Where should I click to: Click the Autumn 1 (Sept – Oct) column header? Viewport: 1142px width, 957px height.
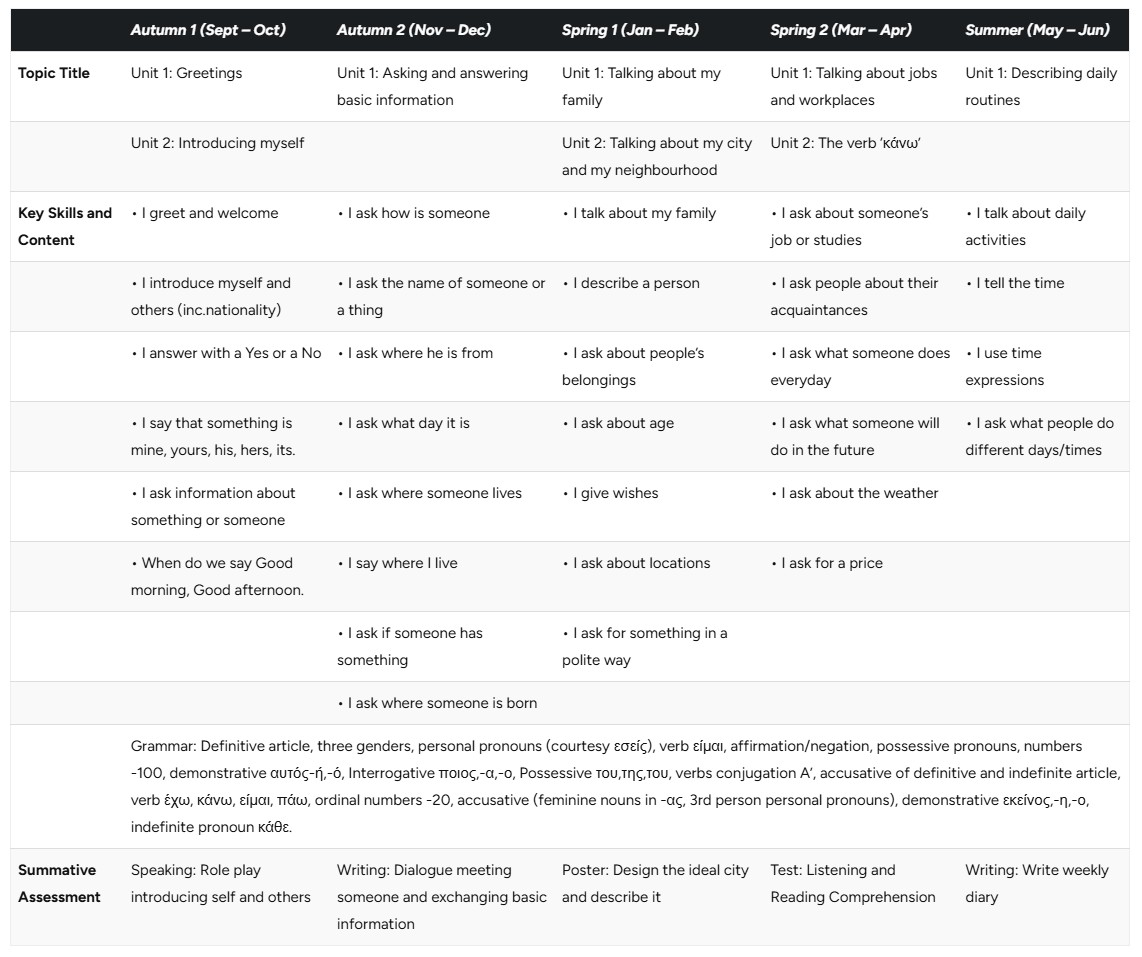coord(208,30)
